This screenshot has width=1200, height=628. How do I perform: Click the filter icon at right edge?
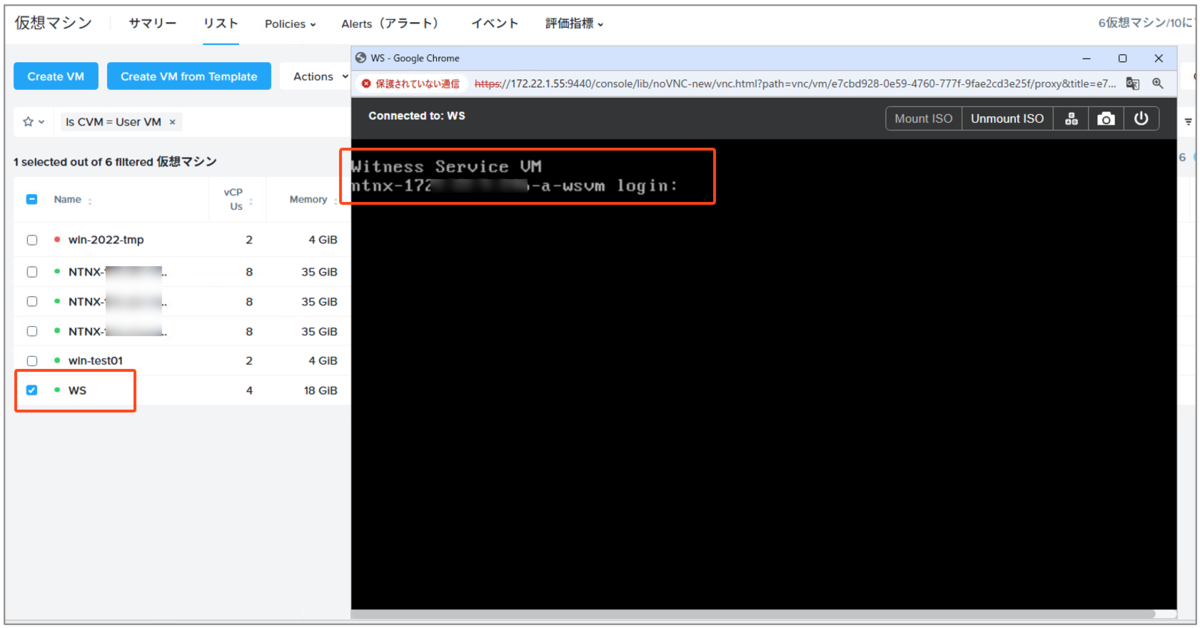tap(1188, 122)
